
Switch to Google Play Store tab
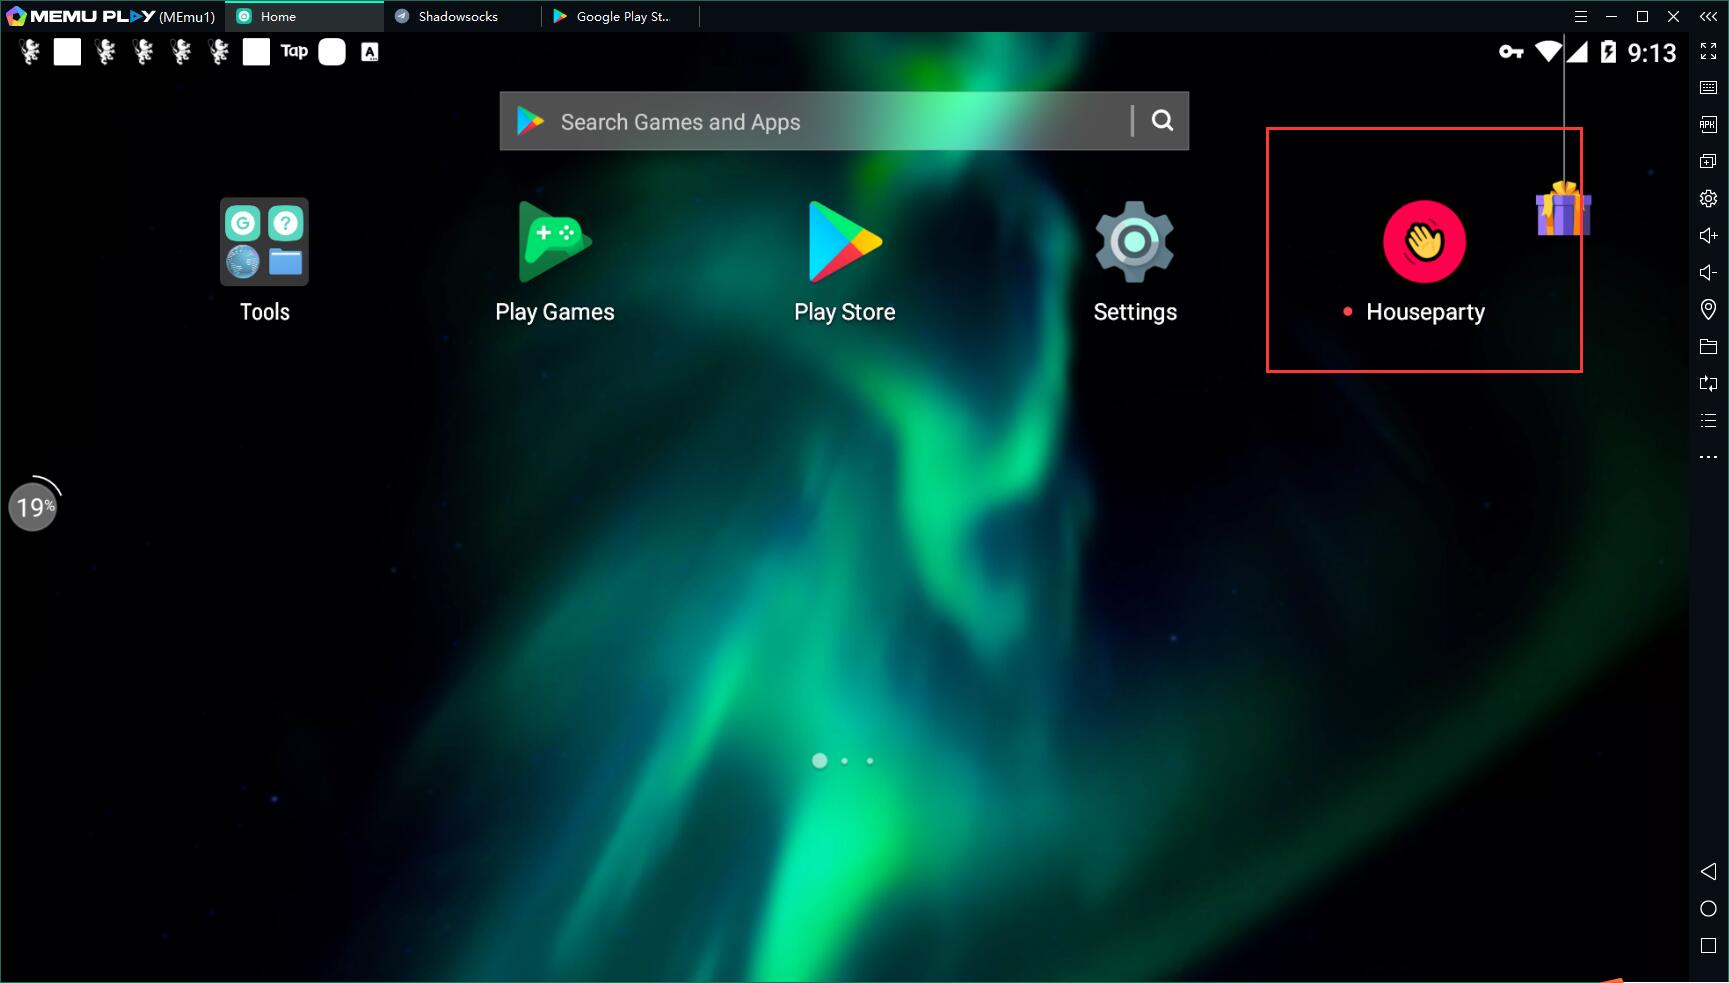620,16
